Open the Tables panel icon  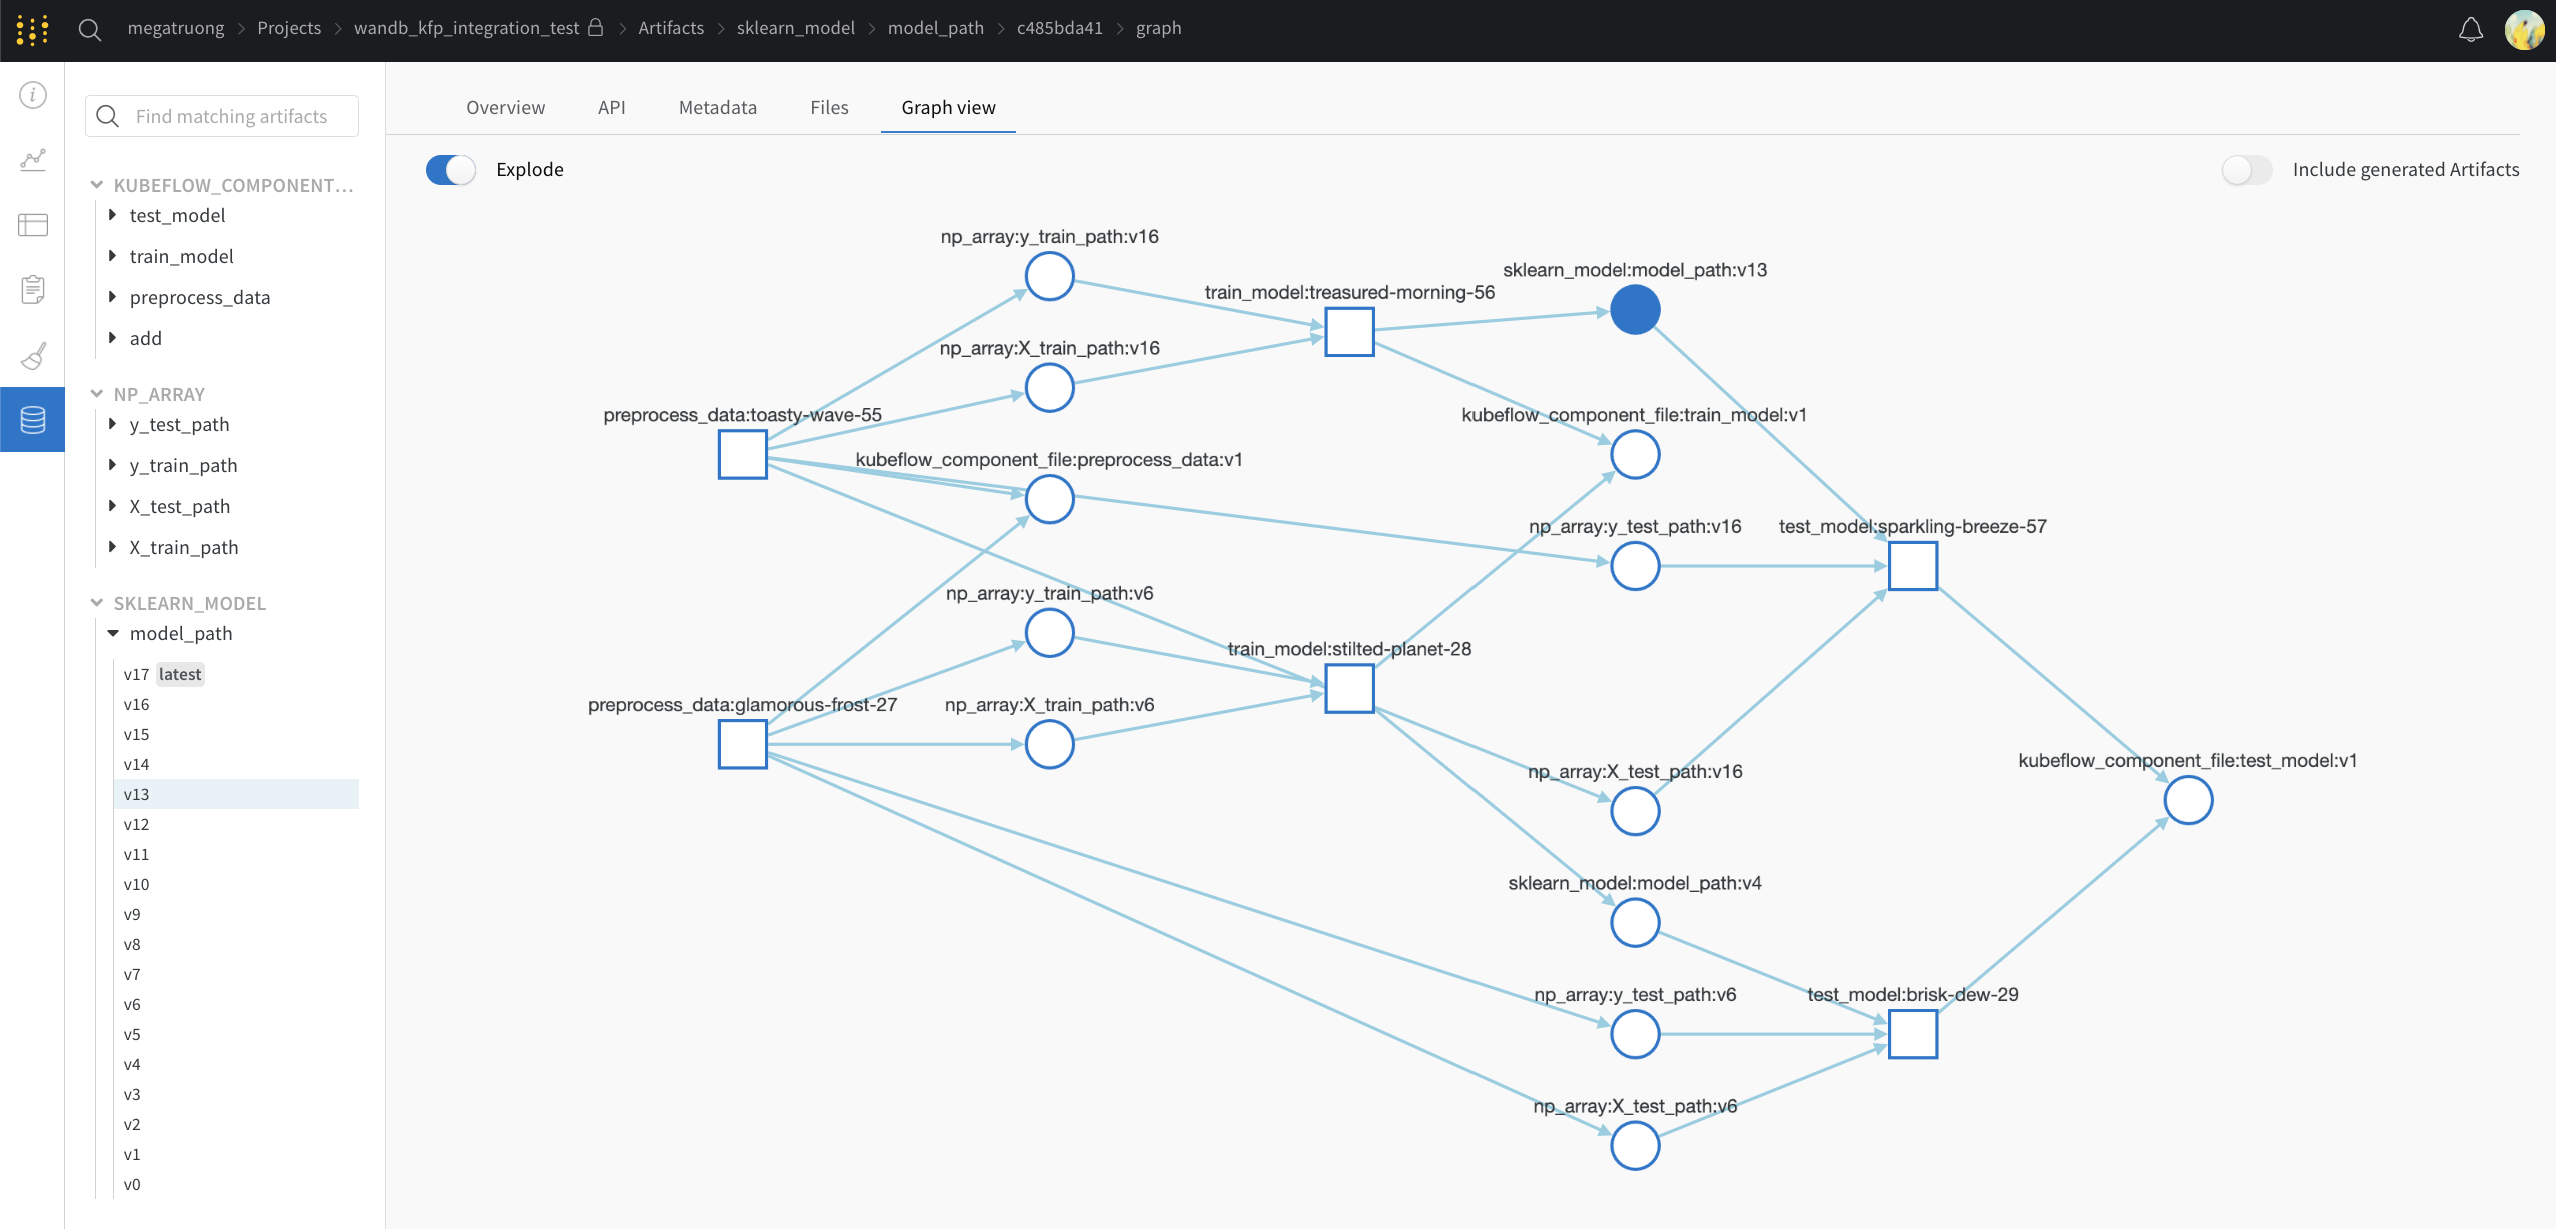(x=32, y=224)
